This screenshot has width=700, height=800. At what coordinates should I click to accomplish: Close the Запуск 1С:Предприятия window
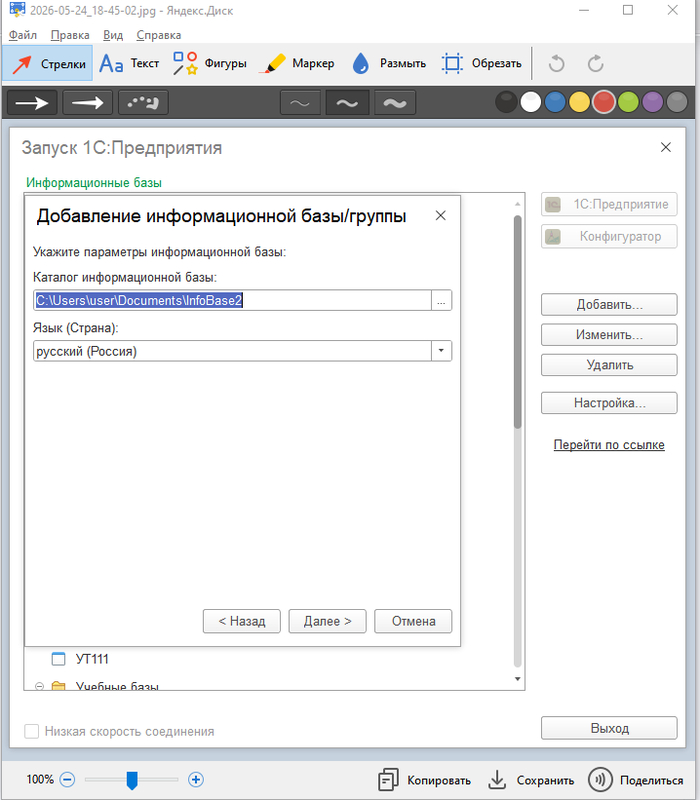(x=666, y=147)
